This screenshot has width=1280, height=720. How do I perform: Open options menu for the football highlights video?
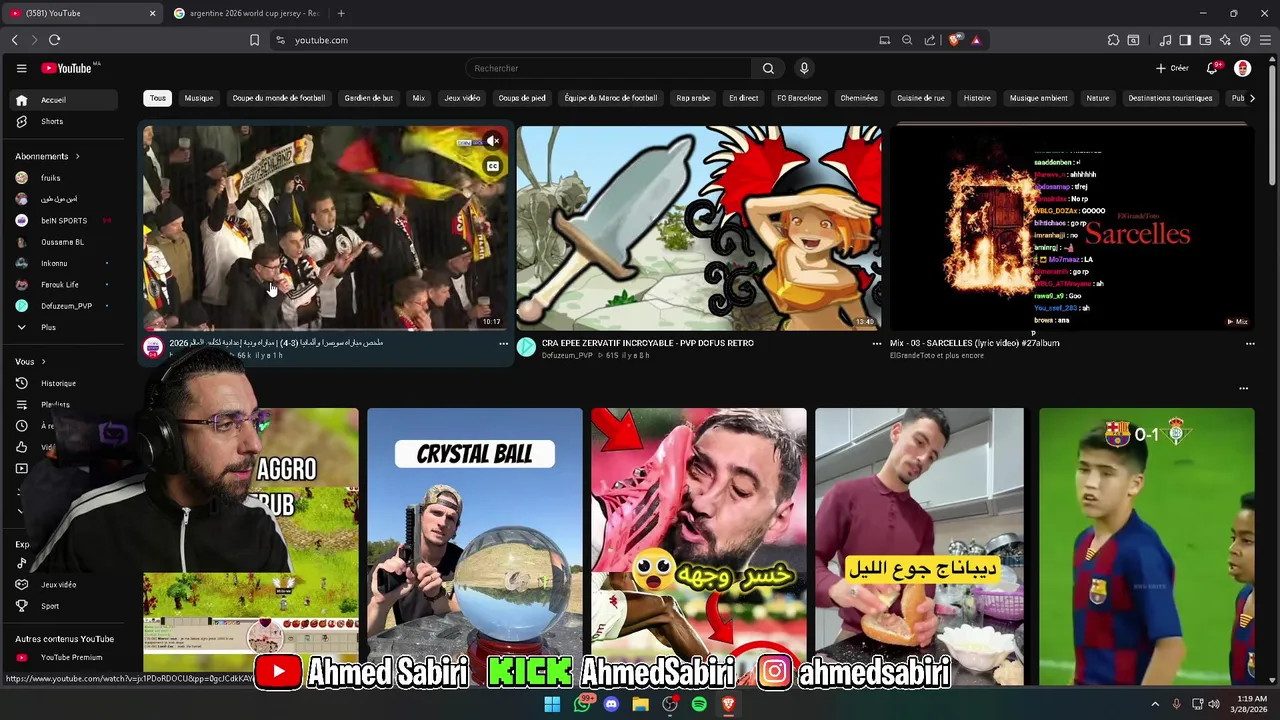point(503,344)
